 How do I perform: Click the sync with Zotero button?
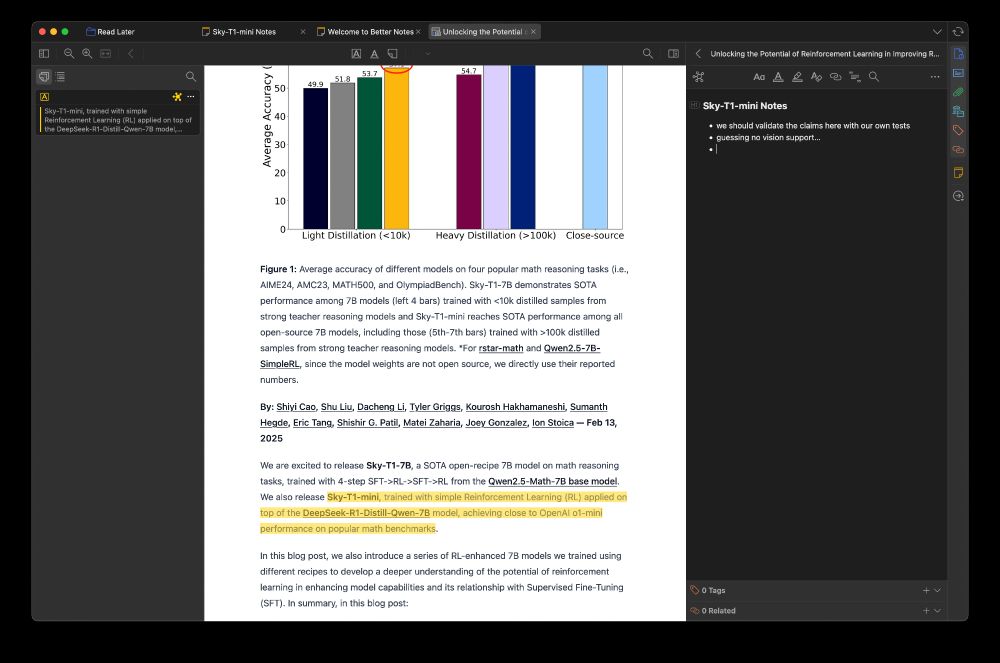[958, 32]
